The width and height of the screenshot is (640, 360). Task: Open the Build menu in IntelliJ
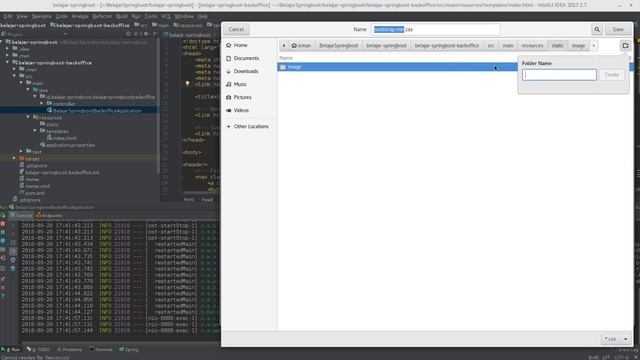122,16
